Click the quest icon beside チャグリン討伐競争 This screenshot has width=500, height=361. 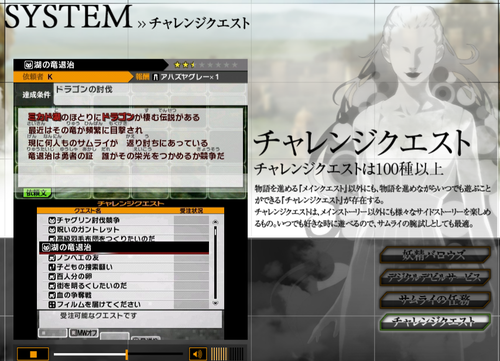[52, 220]
